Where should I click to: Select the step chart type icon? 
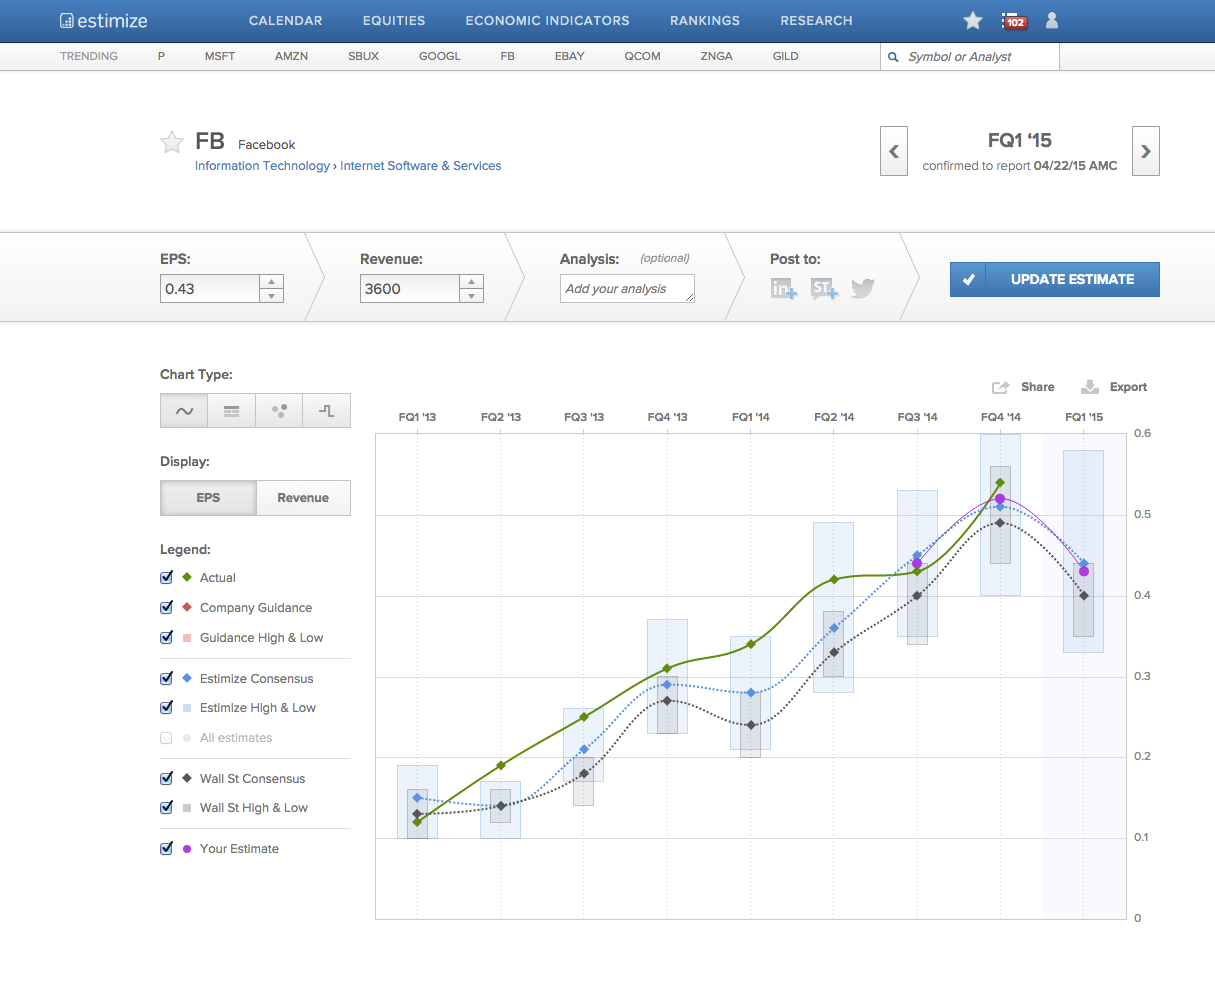pos(327,411)
